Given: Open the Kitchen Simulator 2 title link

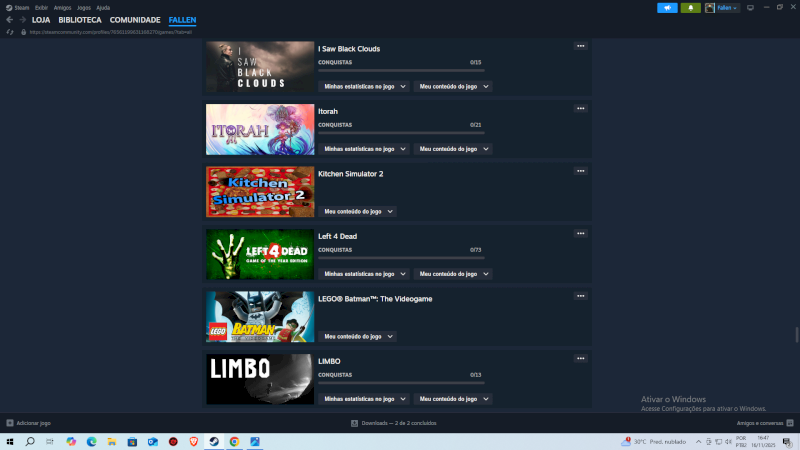Looking at the screenshot, I should pyautogui.click(x=351, y=174).
